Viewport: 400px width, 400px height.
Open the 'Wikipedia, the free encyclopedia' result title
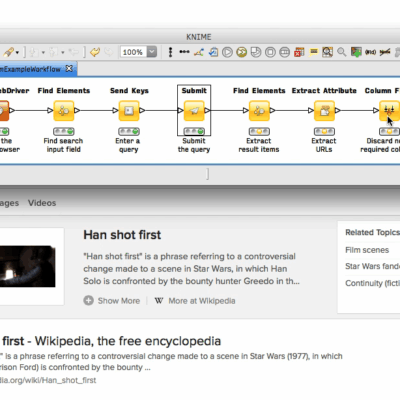(128, 341)
